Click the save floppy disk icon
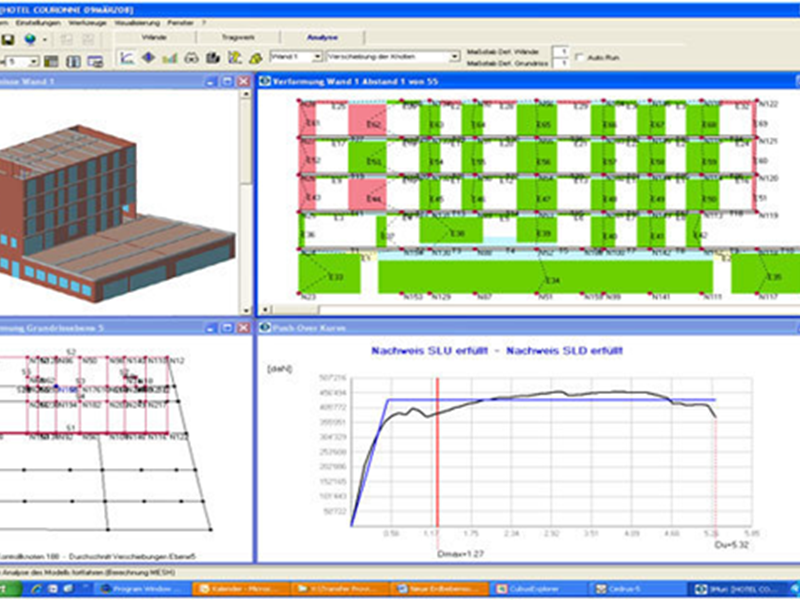 [x=8, y=39]
